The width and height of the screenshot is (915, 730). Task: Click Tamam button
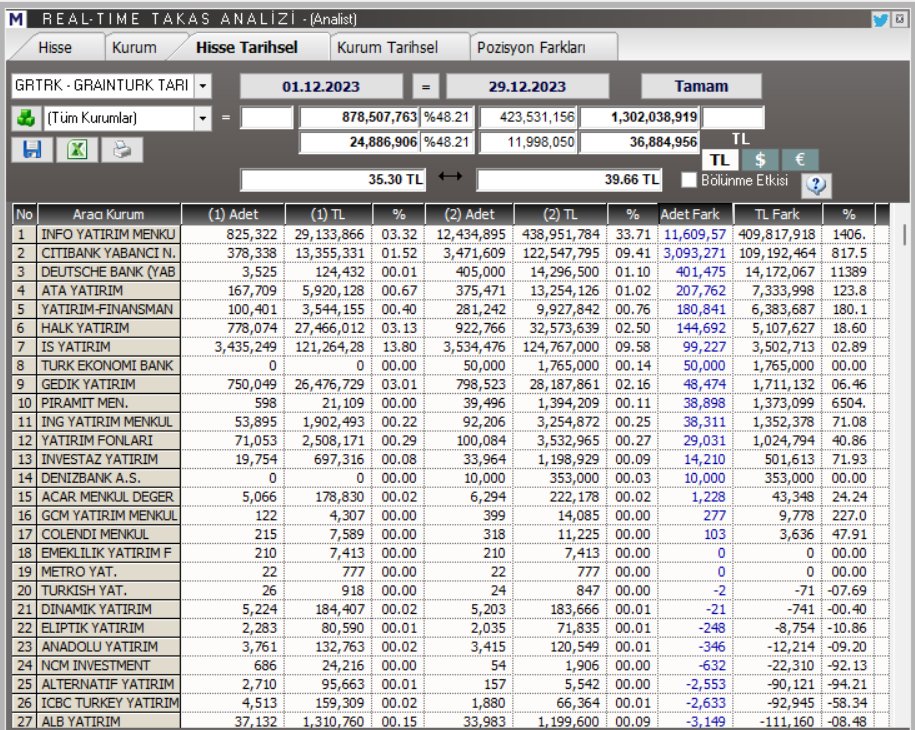(x=701, y=86)
